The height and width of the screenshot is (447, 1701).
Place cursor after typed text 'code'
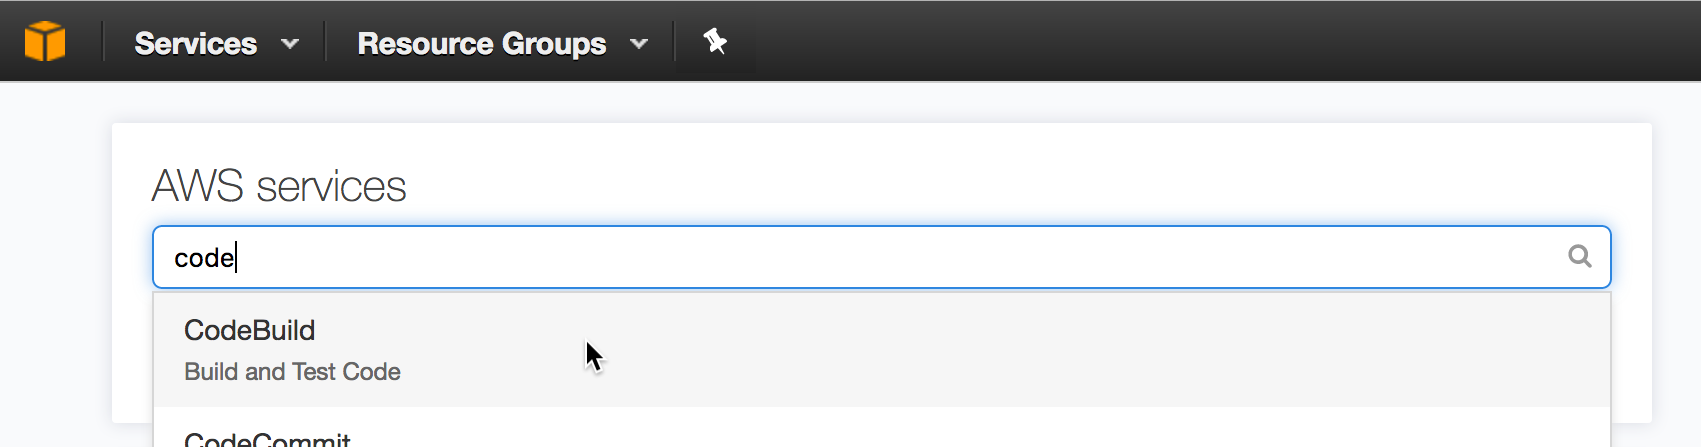236,258
